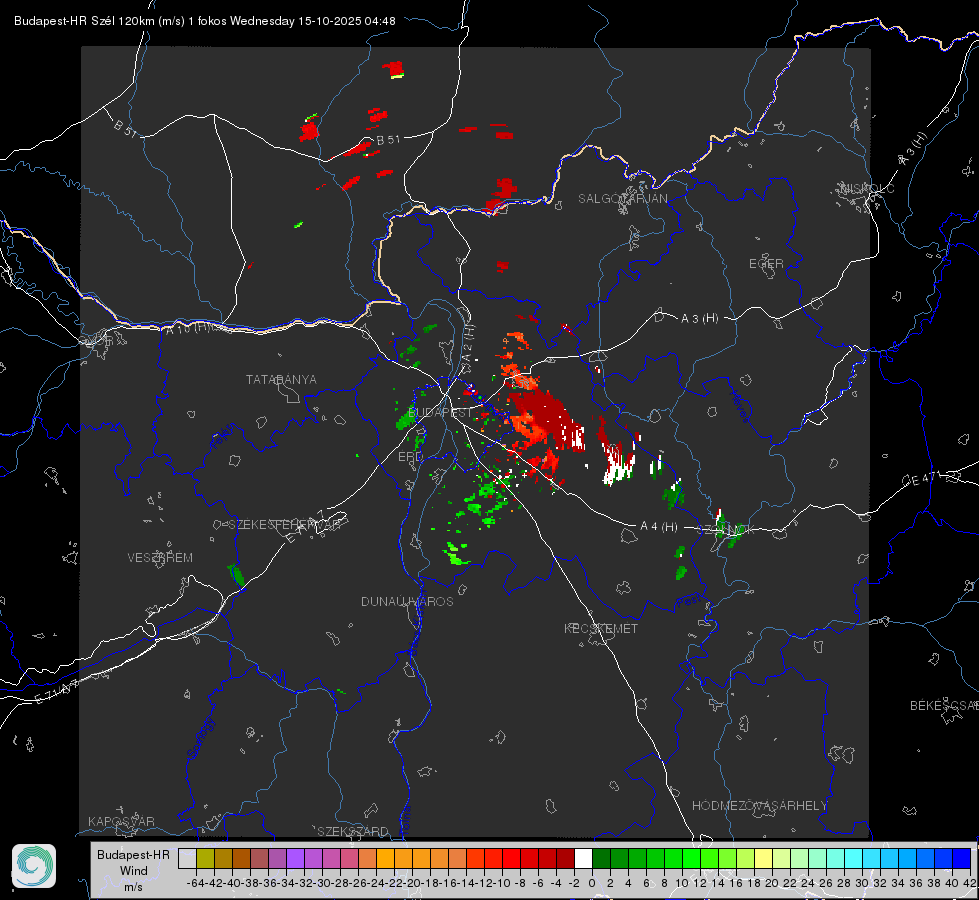Click the EGER city label
The image size is (979, 900).
[x=766, y=264]
